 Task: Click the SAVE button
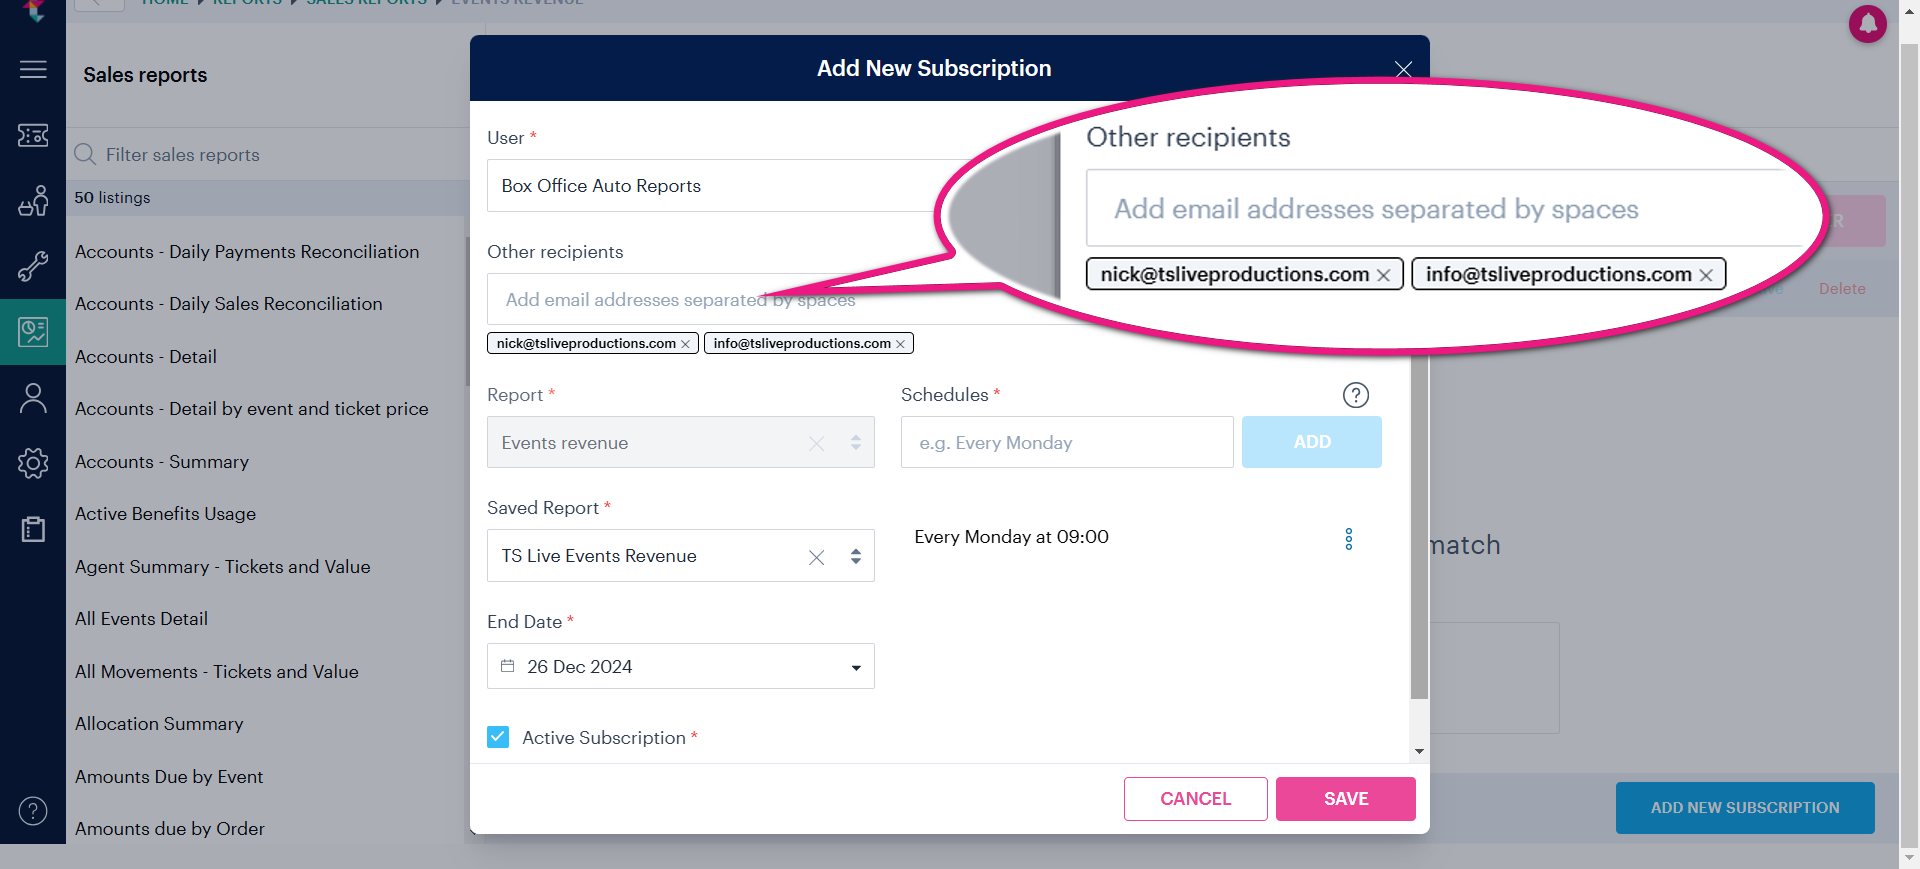click(x=1346, y=799)
